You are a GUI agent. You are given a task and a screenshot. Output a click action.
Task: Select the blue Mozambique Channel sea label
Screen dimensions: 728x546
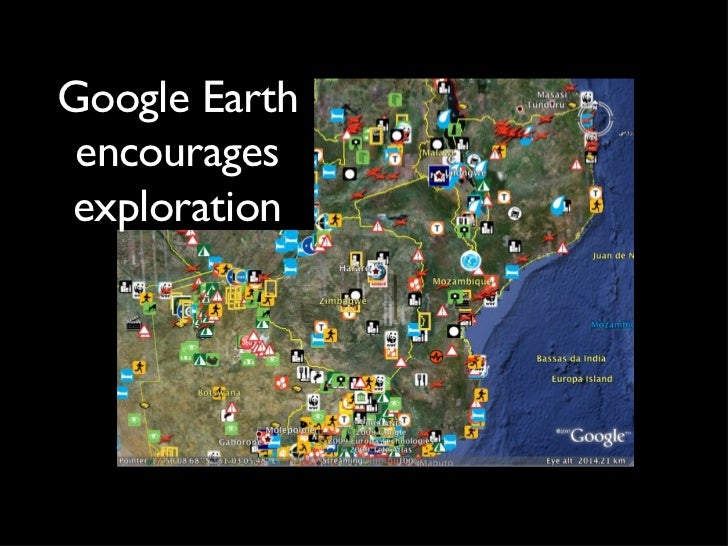pyautogui.click(x=612, y=325)
